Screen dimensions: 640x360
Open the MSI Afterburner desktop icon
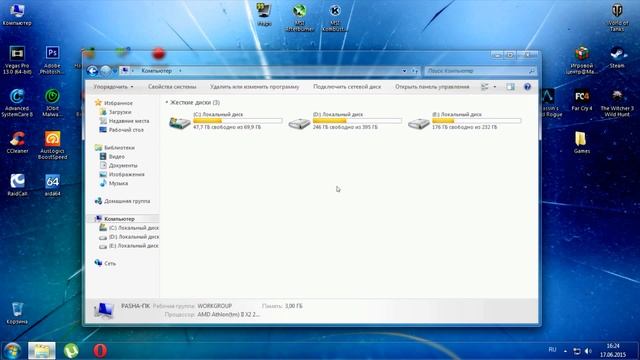point(300,18)
